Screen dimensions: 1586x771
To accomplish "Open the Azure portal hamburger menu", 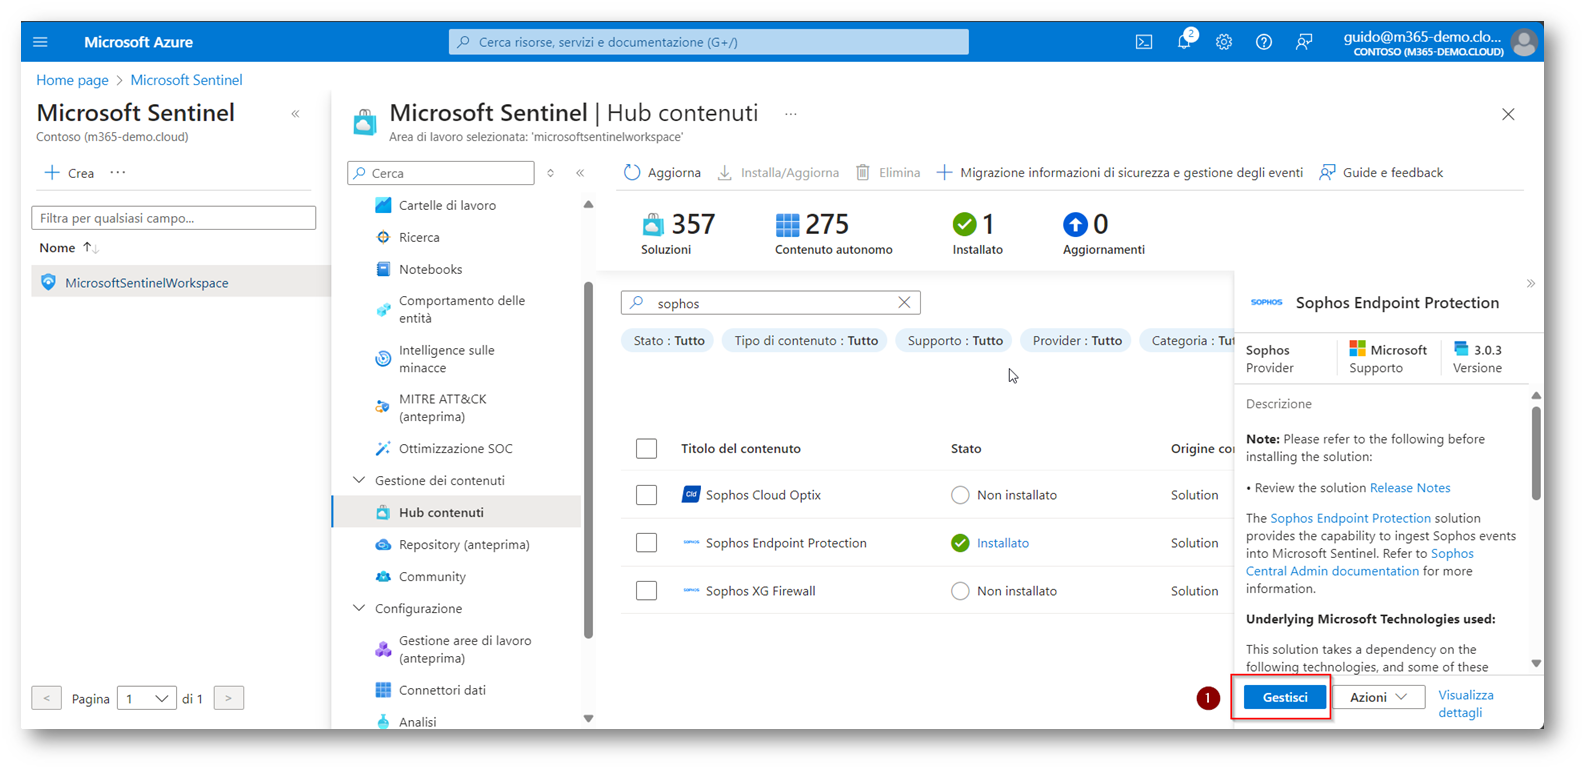I will 40,42.
